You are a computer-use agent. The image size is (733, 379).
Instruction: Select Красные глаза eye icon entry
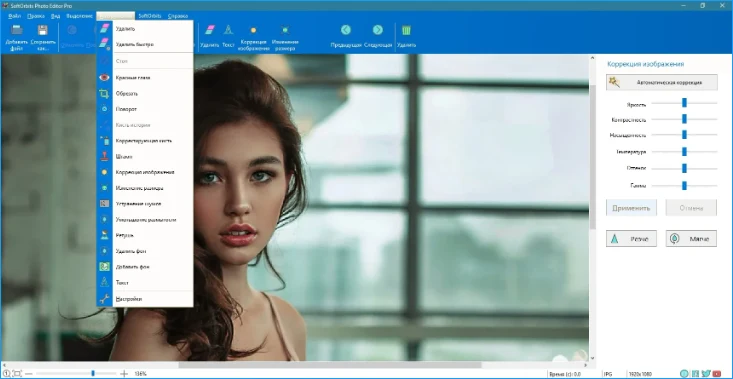point(145,78)
